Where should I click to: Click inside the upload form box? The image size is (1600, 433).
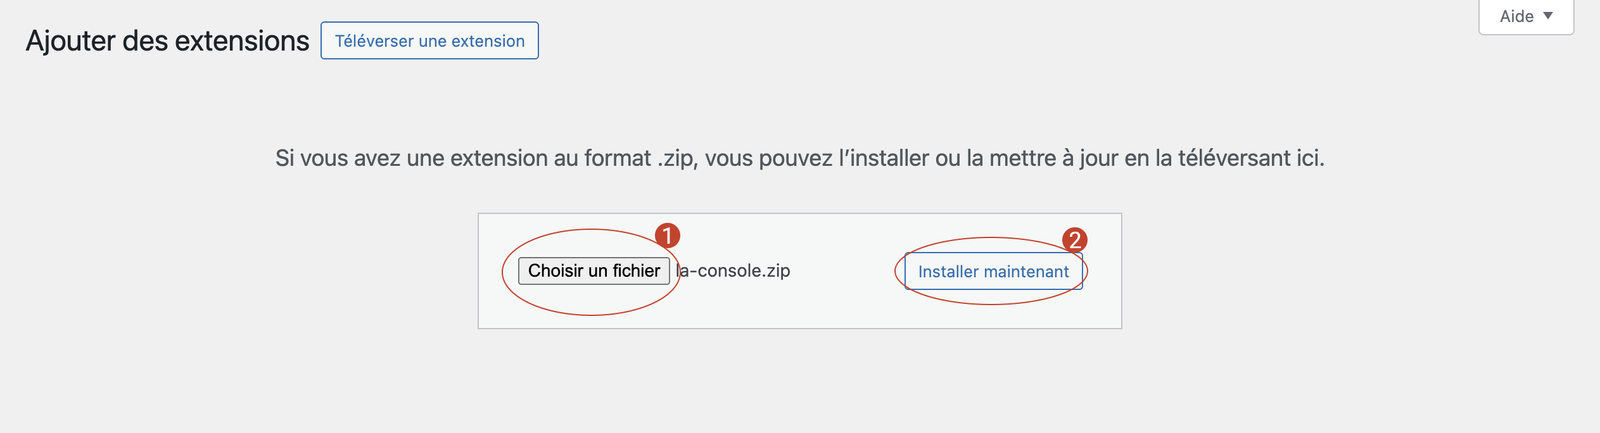[800, 271]
